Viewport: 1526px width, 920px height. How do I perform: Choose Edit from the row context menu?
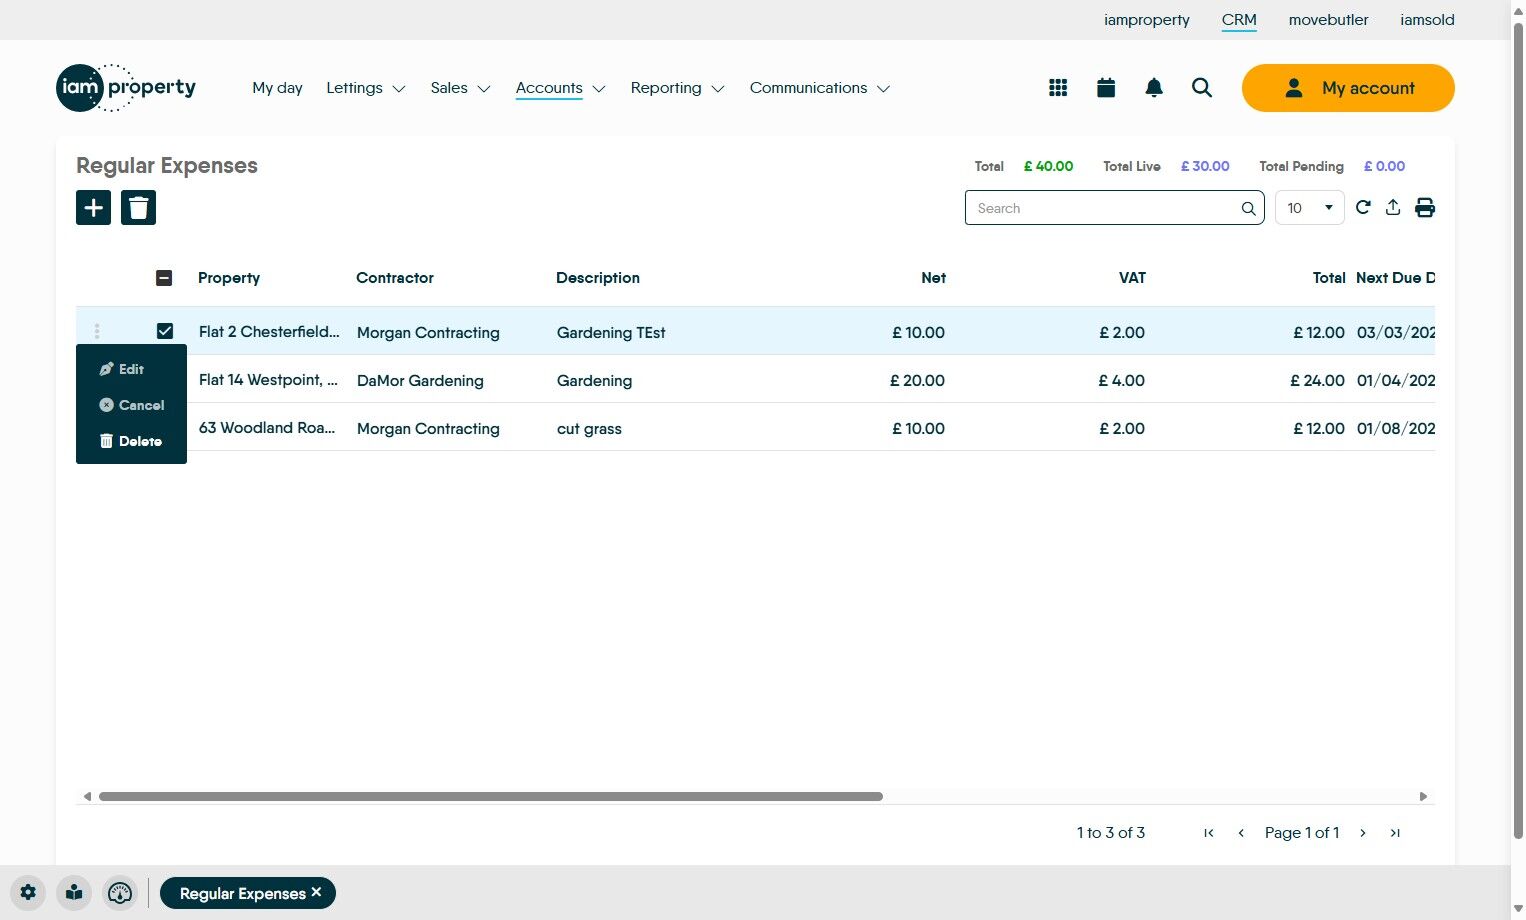point(122,369)
